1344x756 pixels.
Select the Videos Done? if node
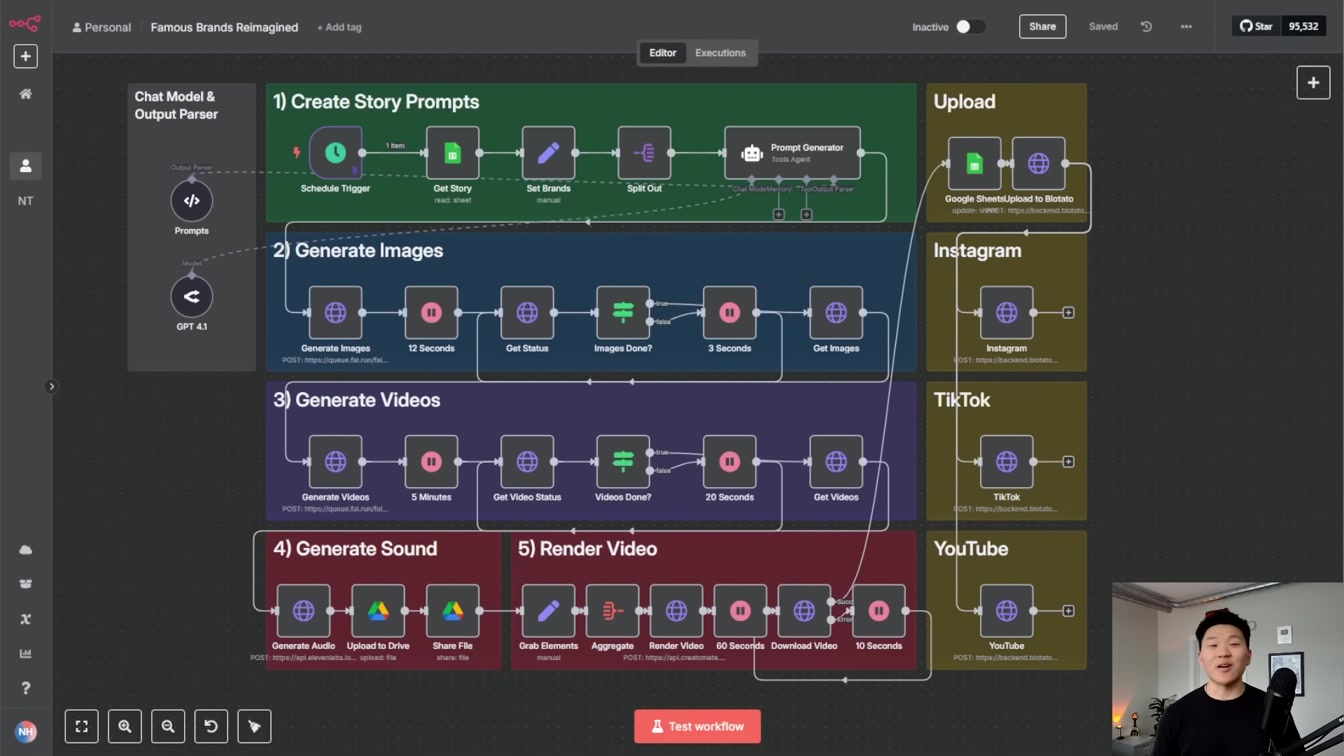coord(623,461)
